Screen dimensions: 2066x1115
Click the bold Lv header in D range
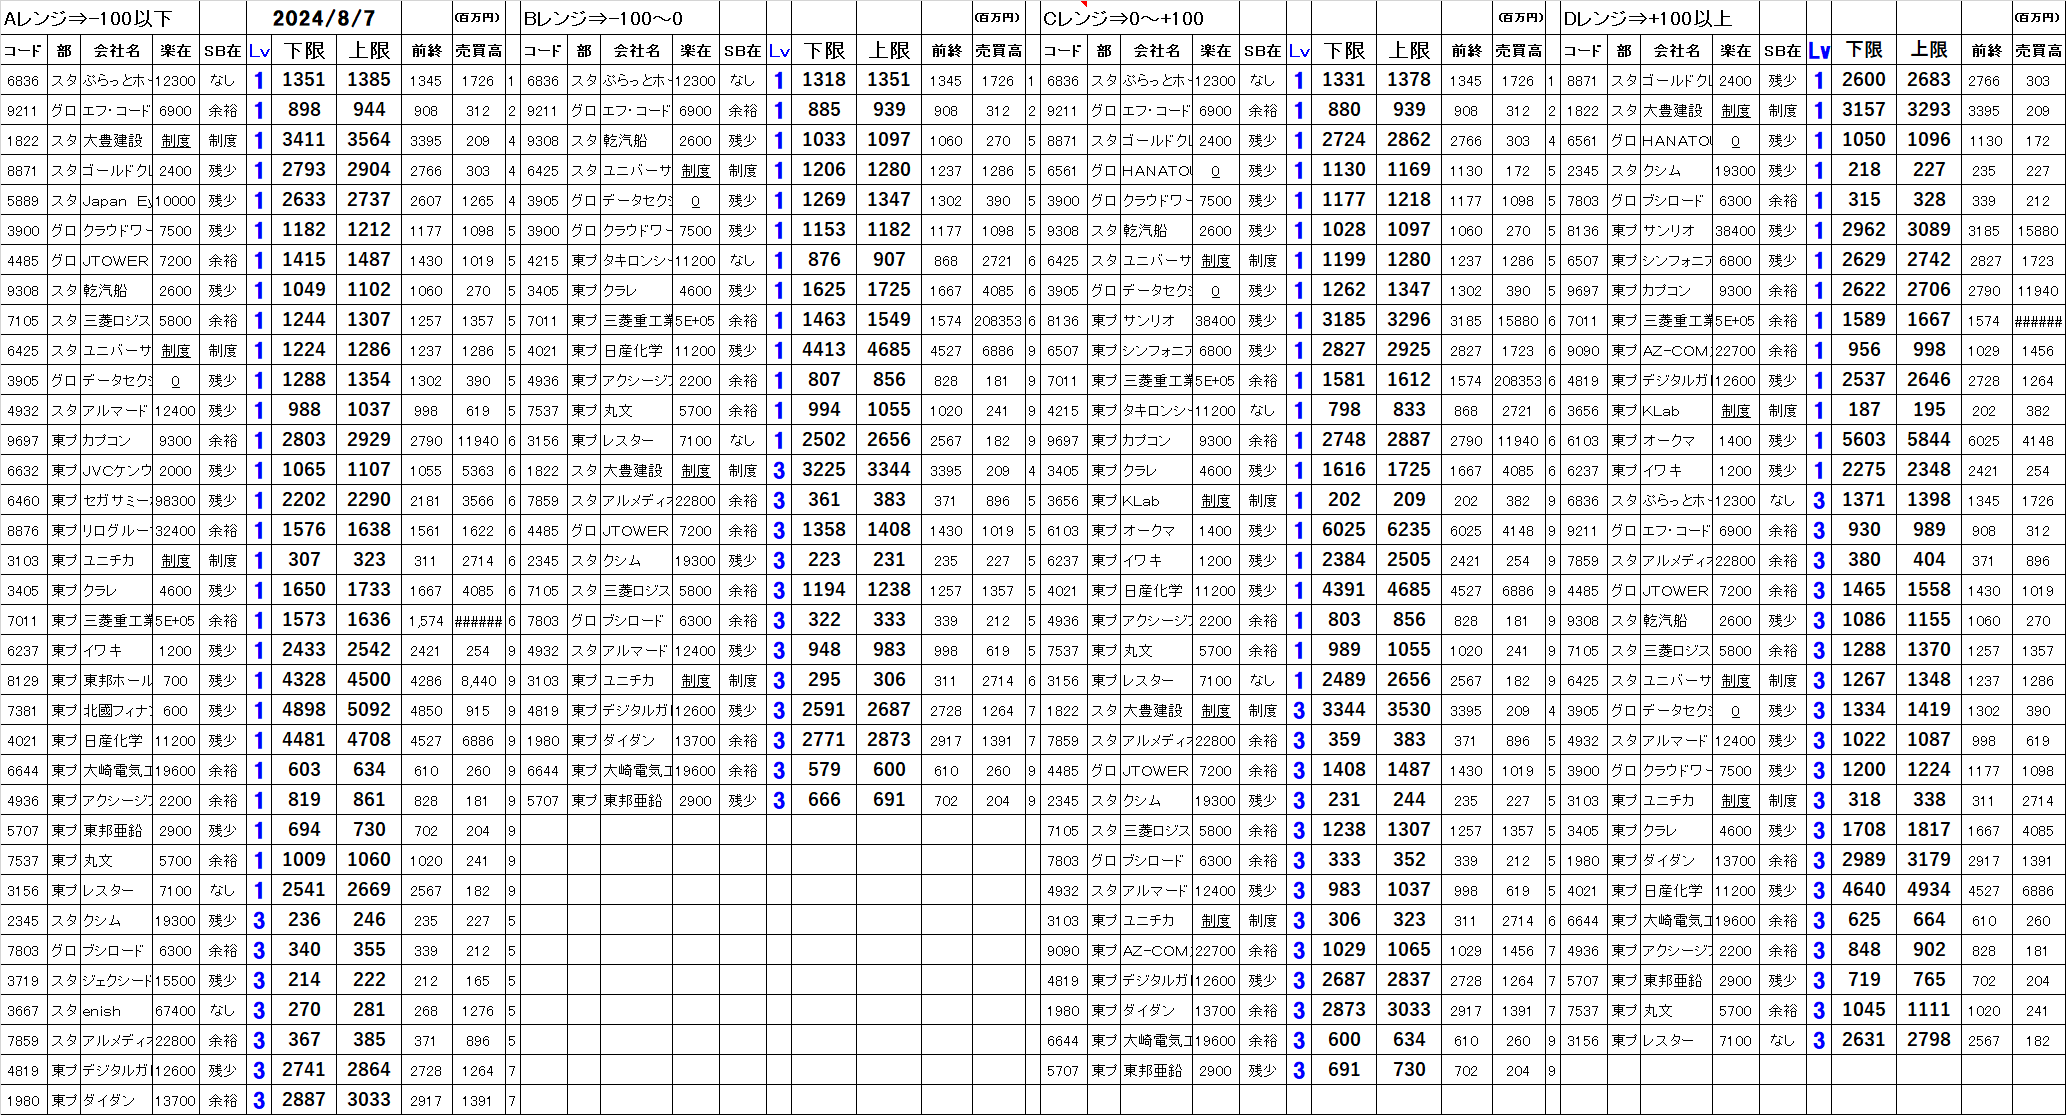click(1819, 50)
